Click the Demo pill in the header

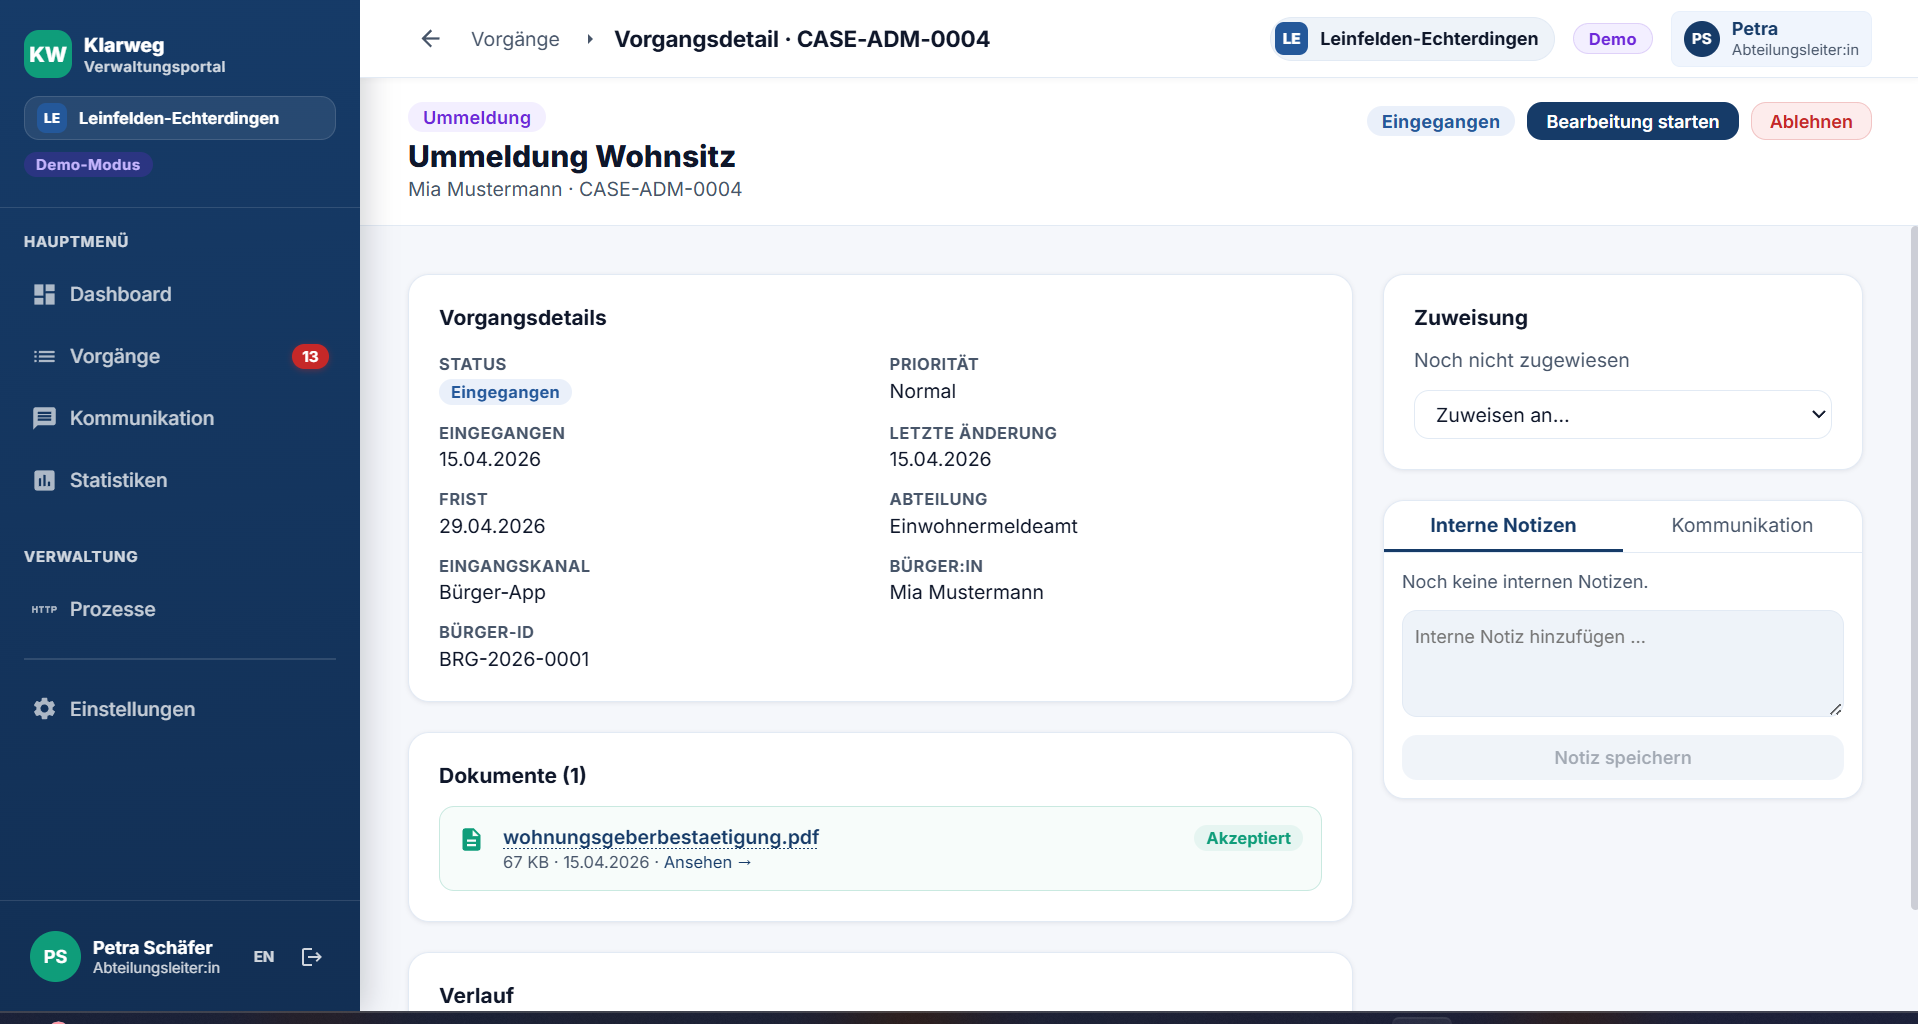tap(1612, 39)
